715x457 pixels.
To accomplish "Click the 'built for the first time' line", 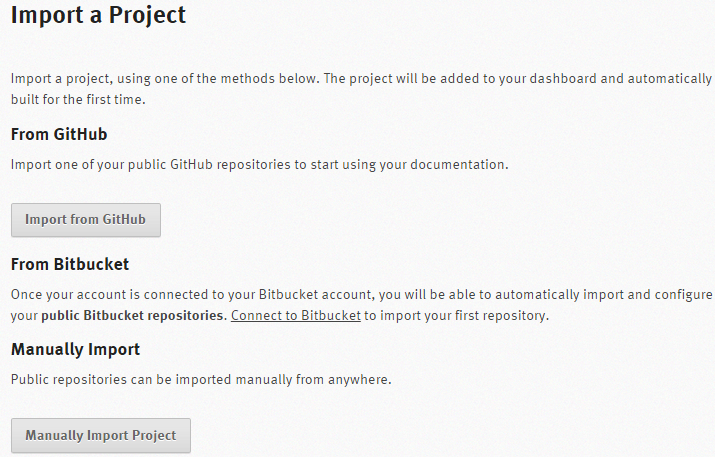I will tap(80, 100).
